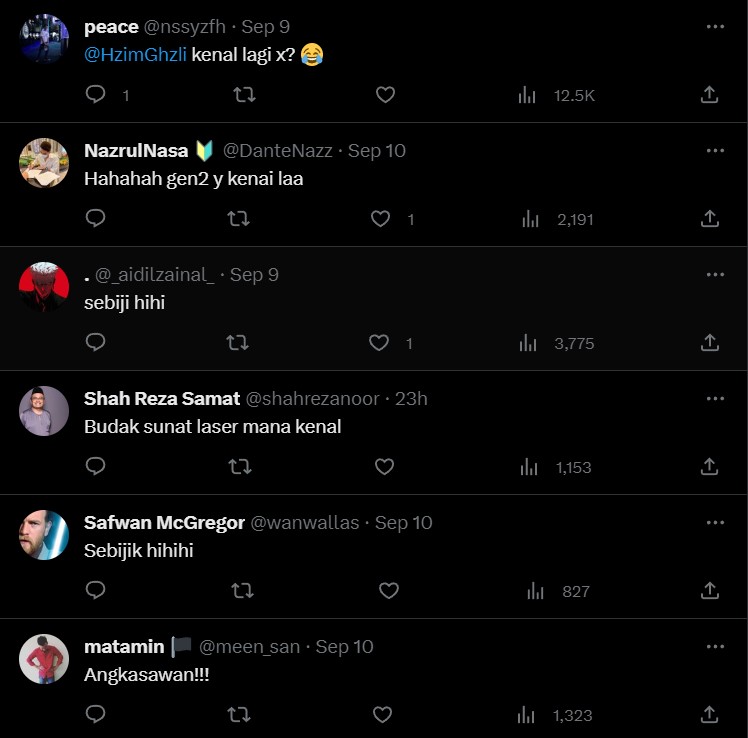Share peace's tweet

(x=709, y=95)
